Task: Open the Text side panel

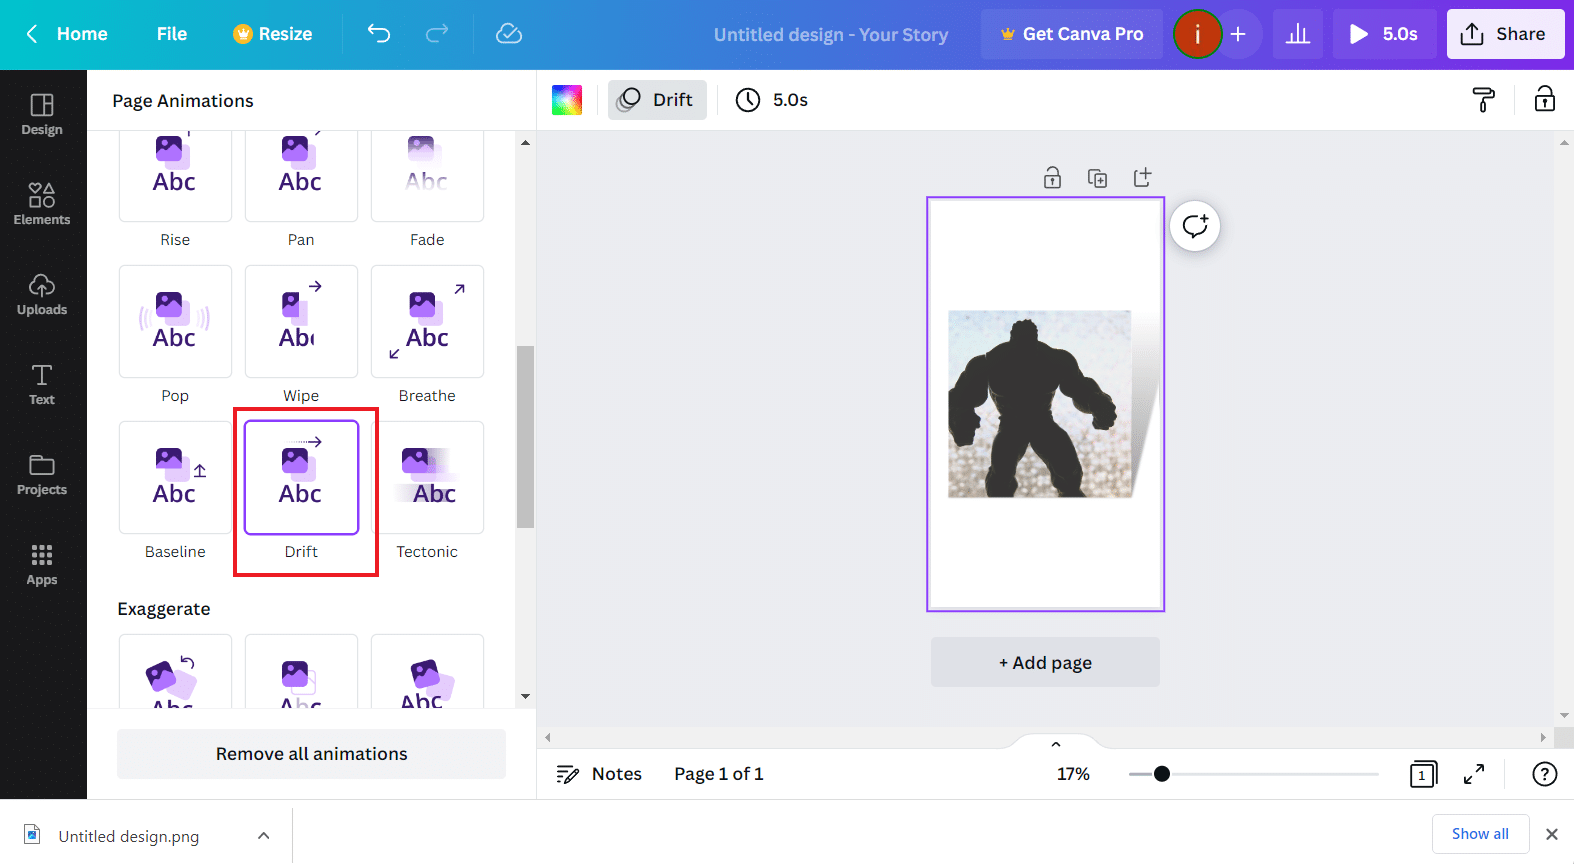Action: point(42,385)
